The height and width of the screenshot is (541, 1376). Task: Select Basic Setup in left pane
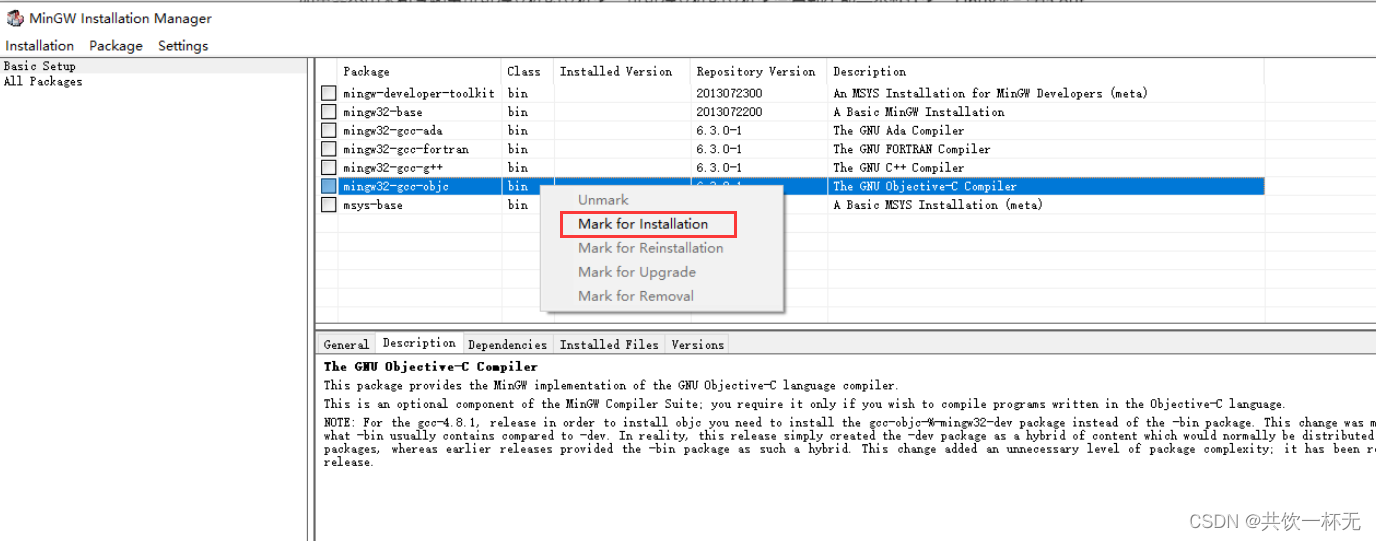click(x=40, y=66)
